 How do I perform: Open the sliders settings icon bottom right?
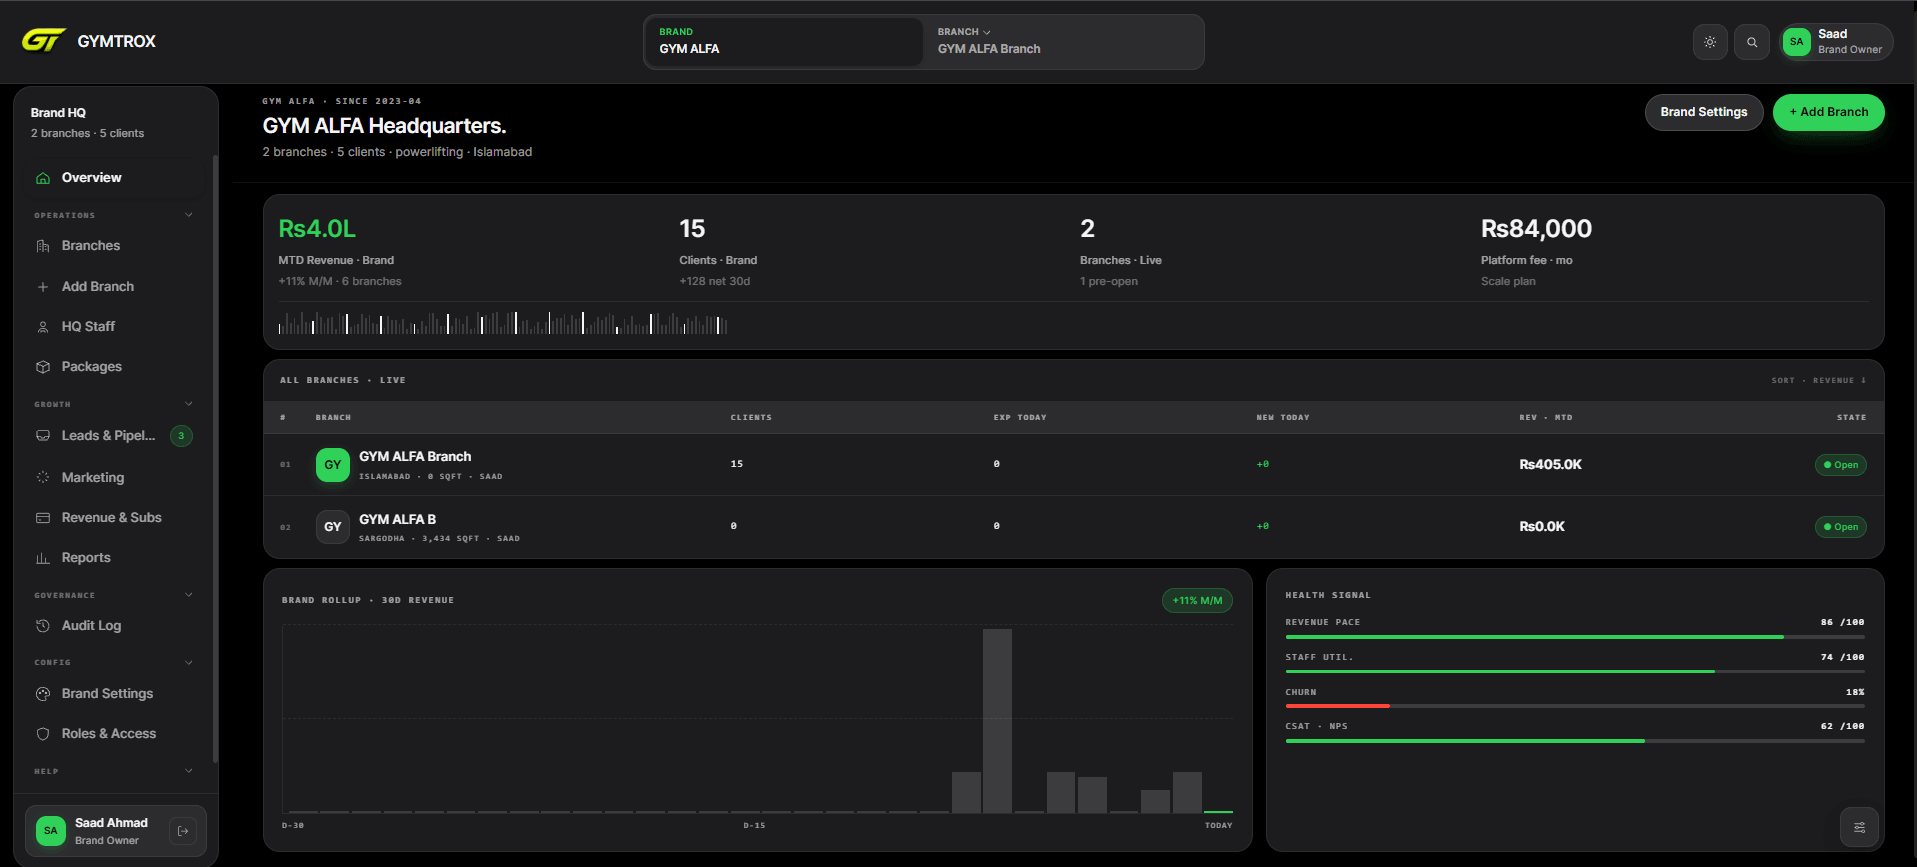[x=1859, y=827]
